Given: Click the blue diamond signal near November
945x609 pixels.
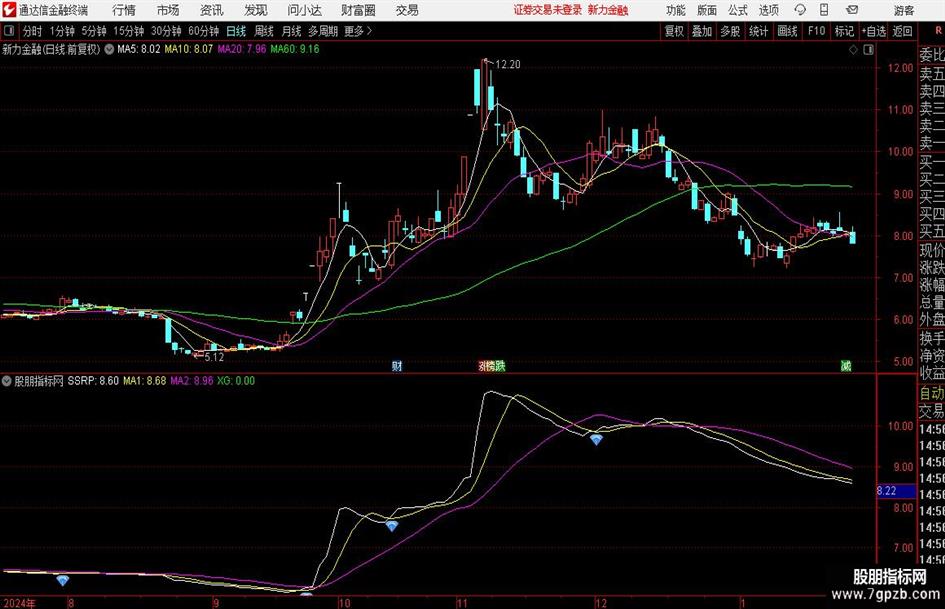Looking at the screenshot, I should [x=596, y=440].
